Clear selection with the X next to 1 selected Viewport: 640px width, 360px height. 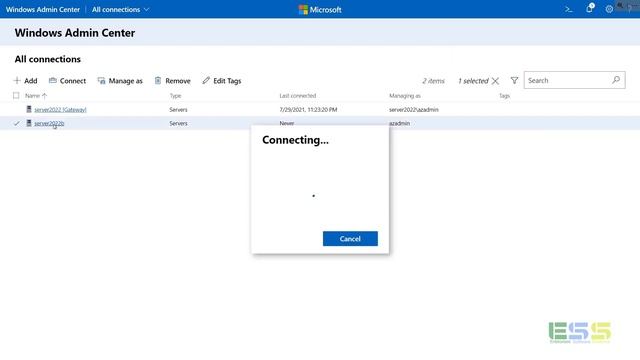point(495,81)
